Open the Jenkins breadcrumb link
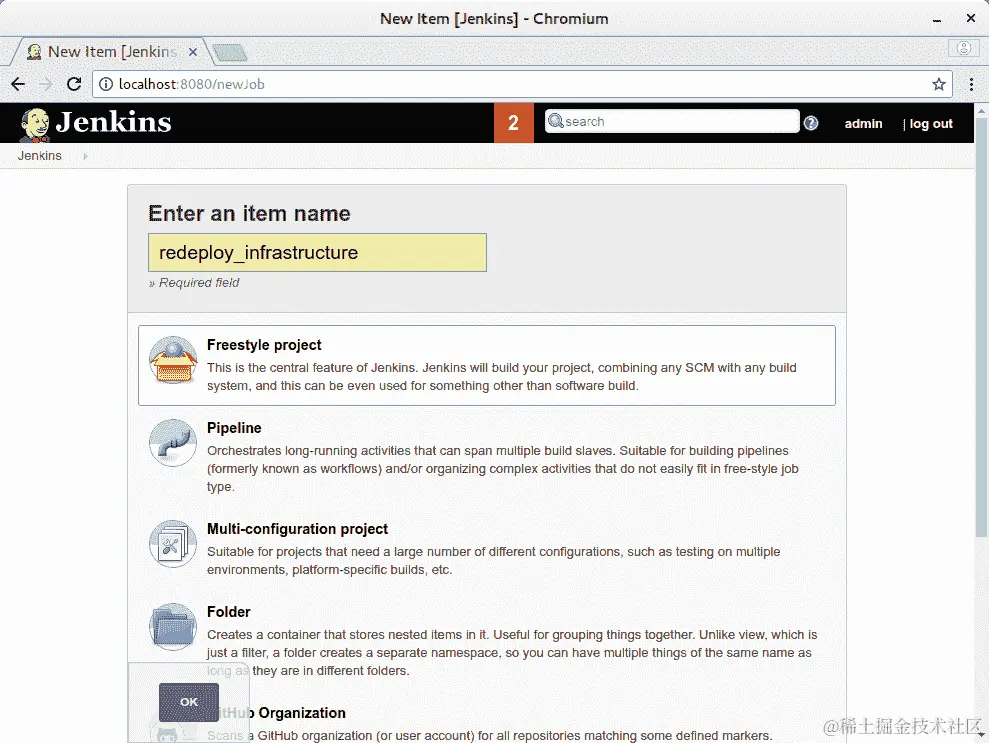Image resolution: width=989 pixels, height=743 pixels. 40,156
